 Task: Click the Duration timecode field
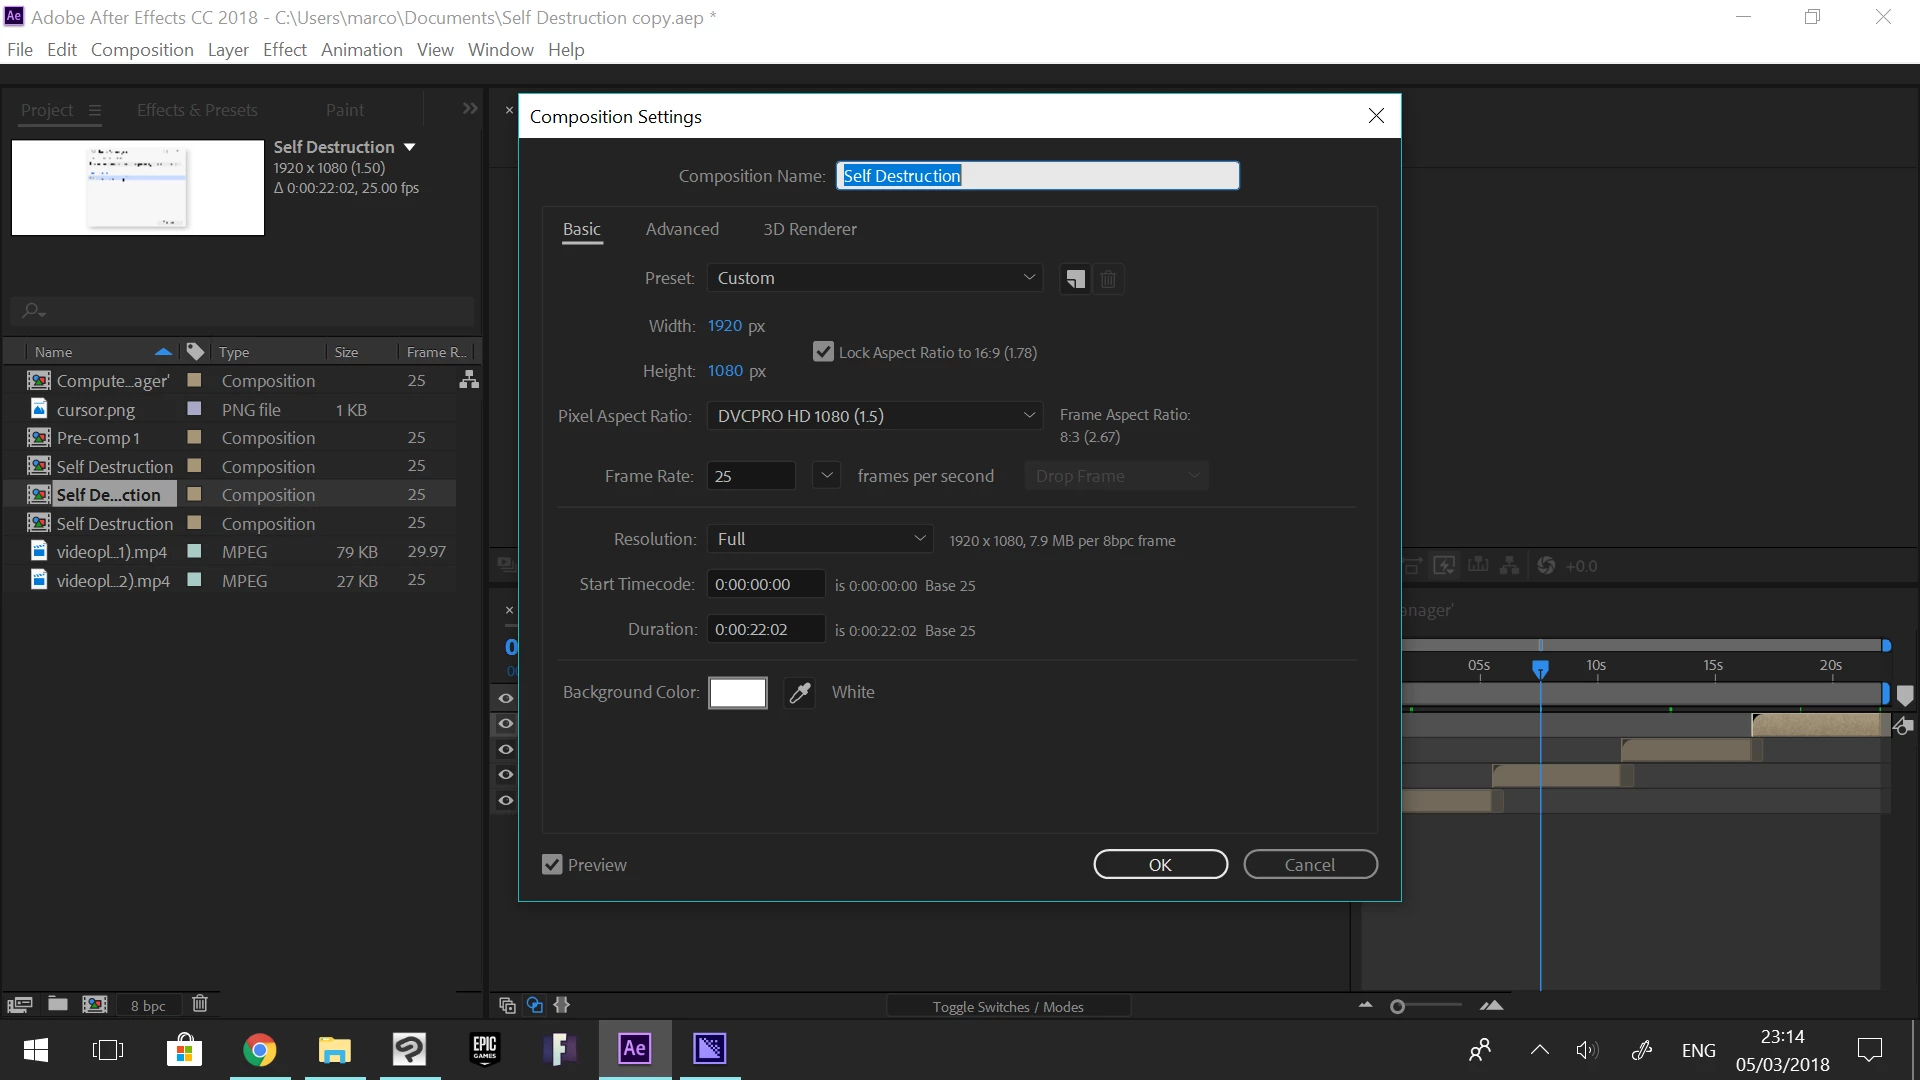point(765,629)
